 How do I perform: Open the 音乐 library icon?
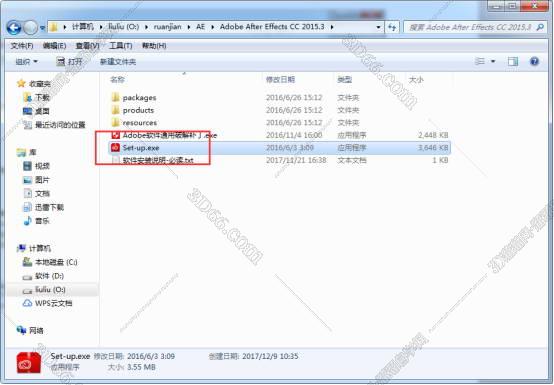(x=28, y=221)
